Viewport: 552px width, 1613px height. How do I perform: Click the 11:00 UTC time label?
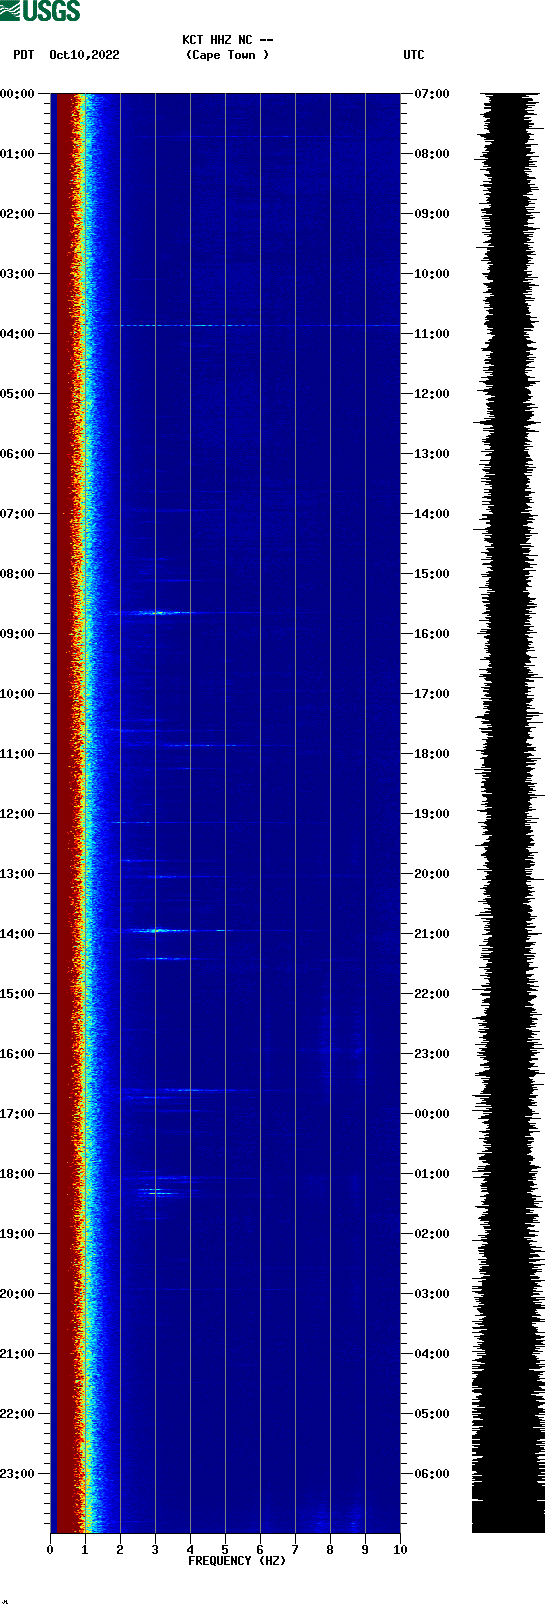tap(431, 334)
